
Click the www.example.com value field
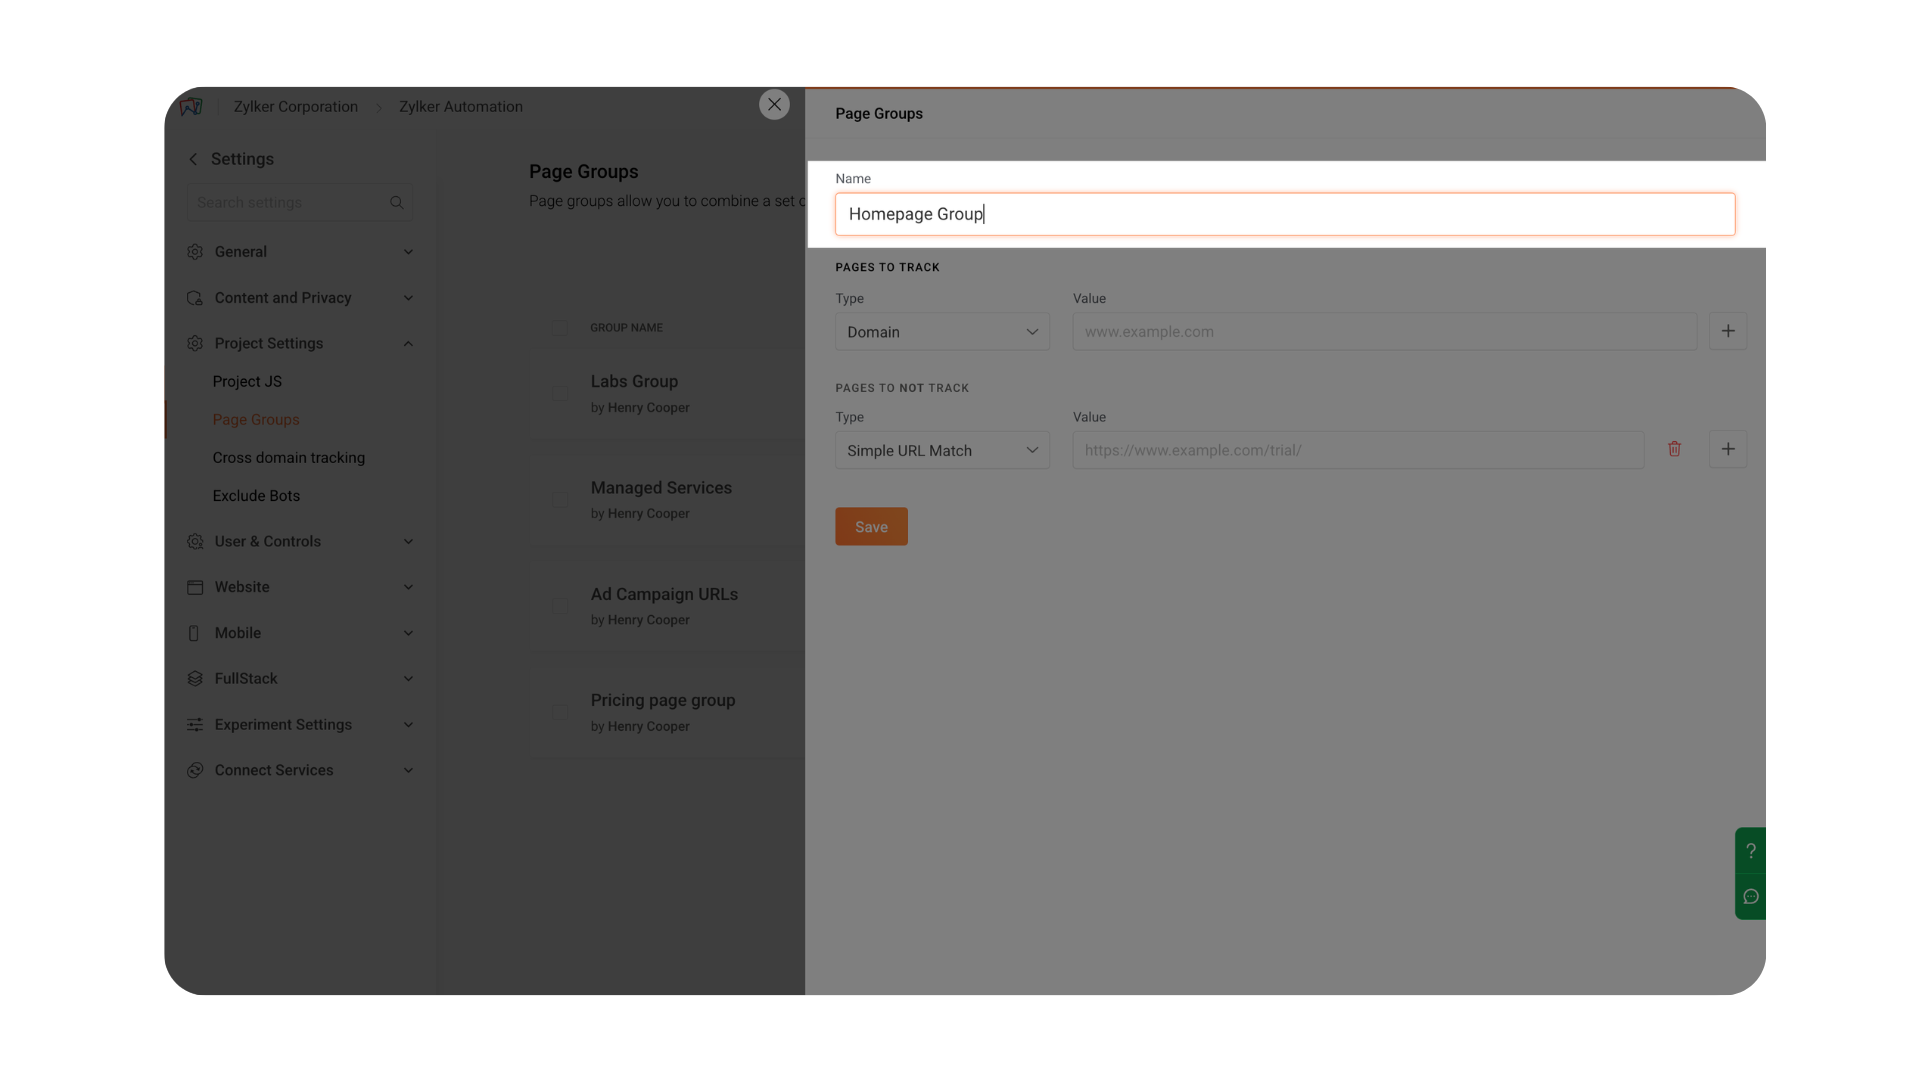tap(1384, 332)
